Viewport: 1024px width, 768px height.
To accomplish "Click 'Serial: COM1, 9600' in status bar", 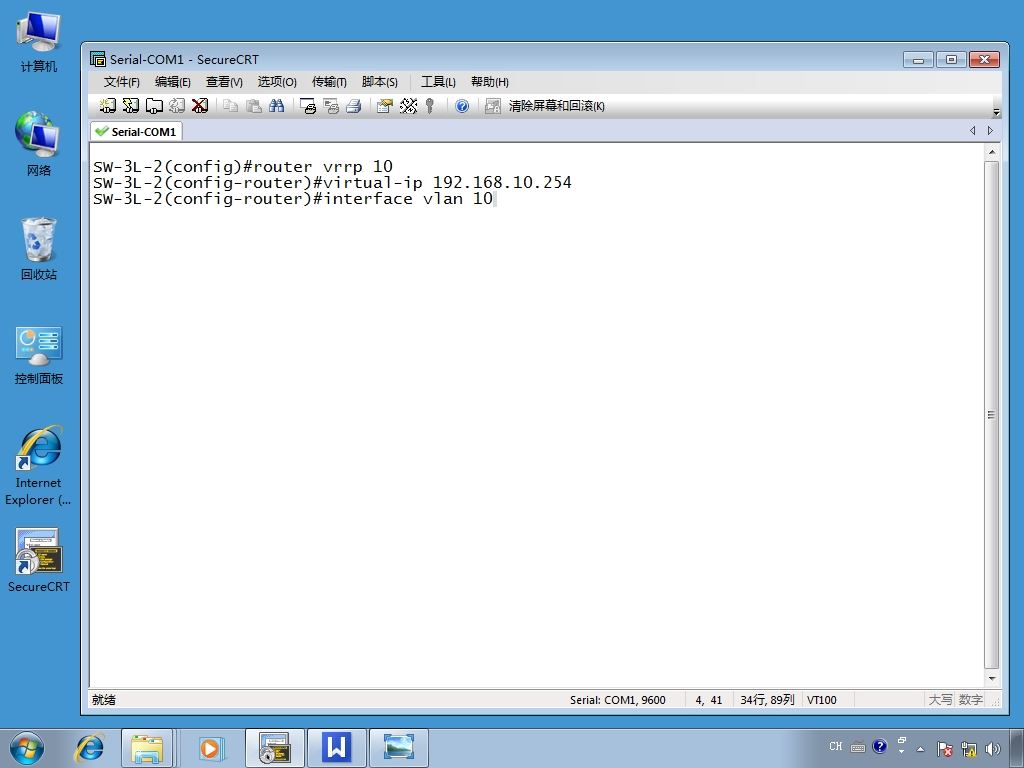I will click(617, 700).
